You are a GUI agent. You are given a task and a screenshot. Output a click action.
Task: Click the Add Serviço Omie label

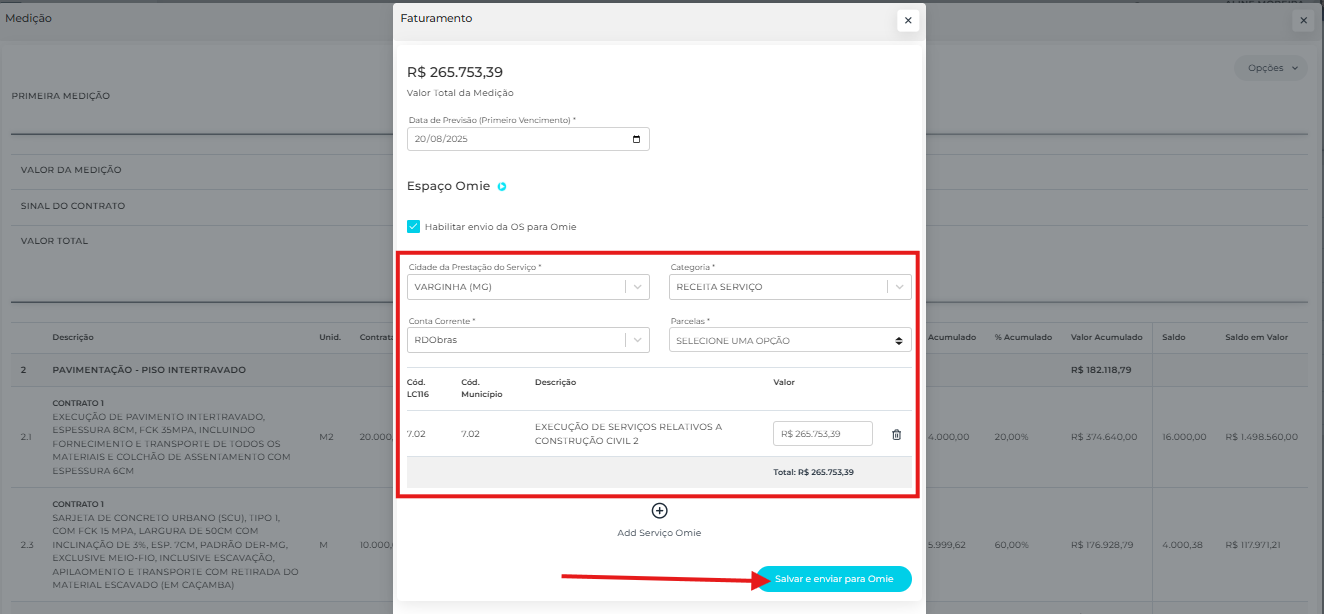pos(659,533)
